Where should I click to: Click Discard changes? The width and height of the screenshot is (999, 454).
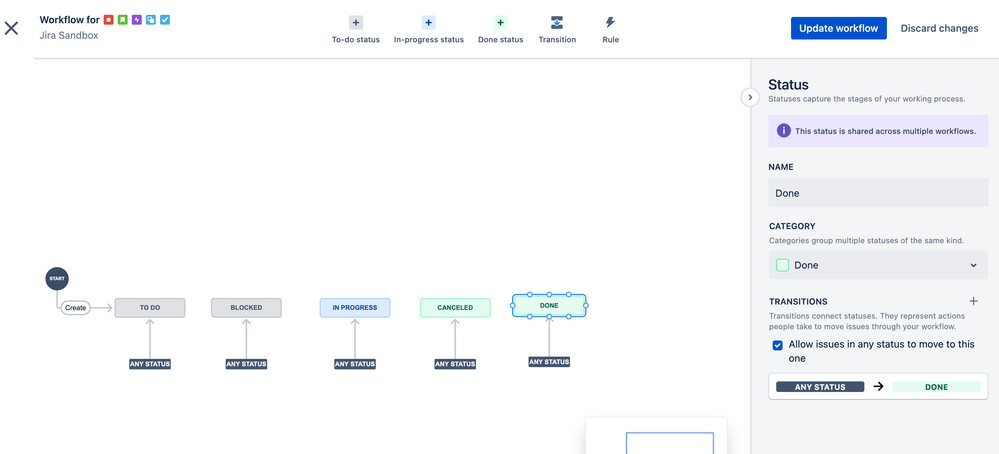coord(939,28)
